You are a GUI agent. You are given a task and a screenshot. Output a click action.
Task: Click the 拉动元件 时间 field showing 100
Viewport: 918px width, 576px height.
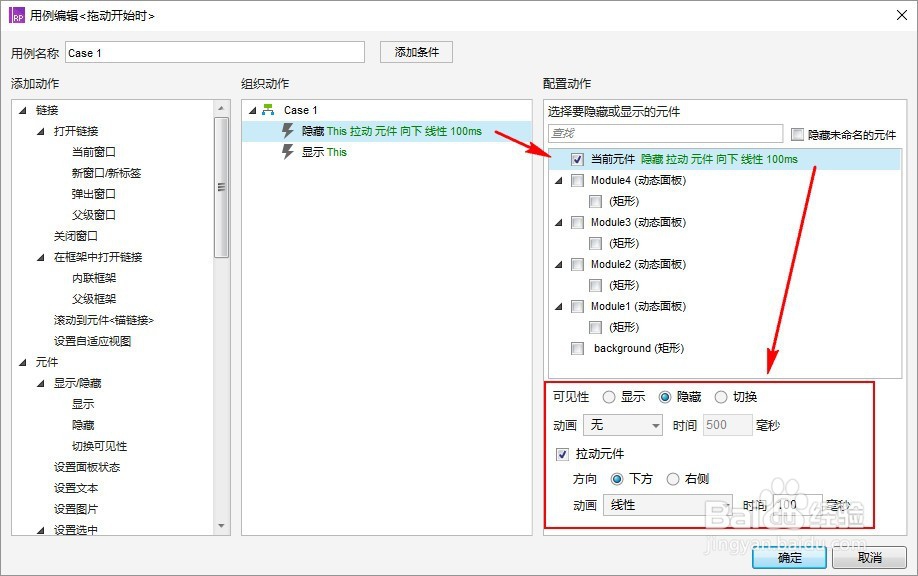[797, 505]
